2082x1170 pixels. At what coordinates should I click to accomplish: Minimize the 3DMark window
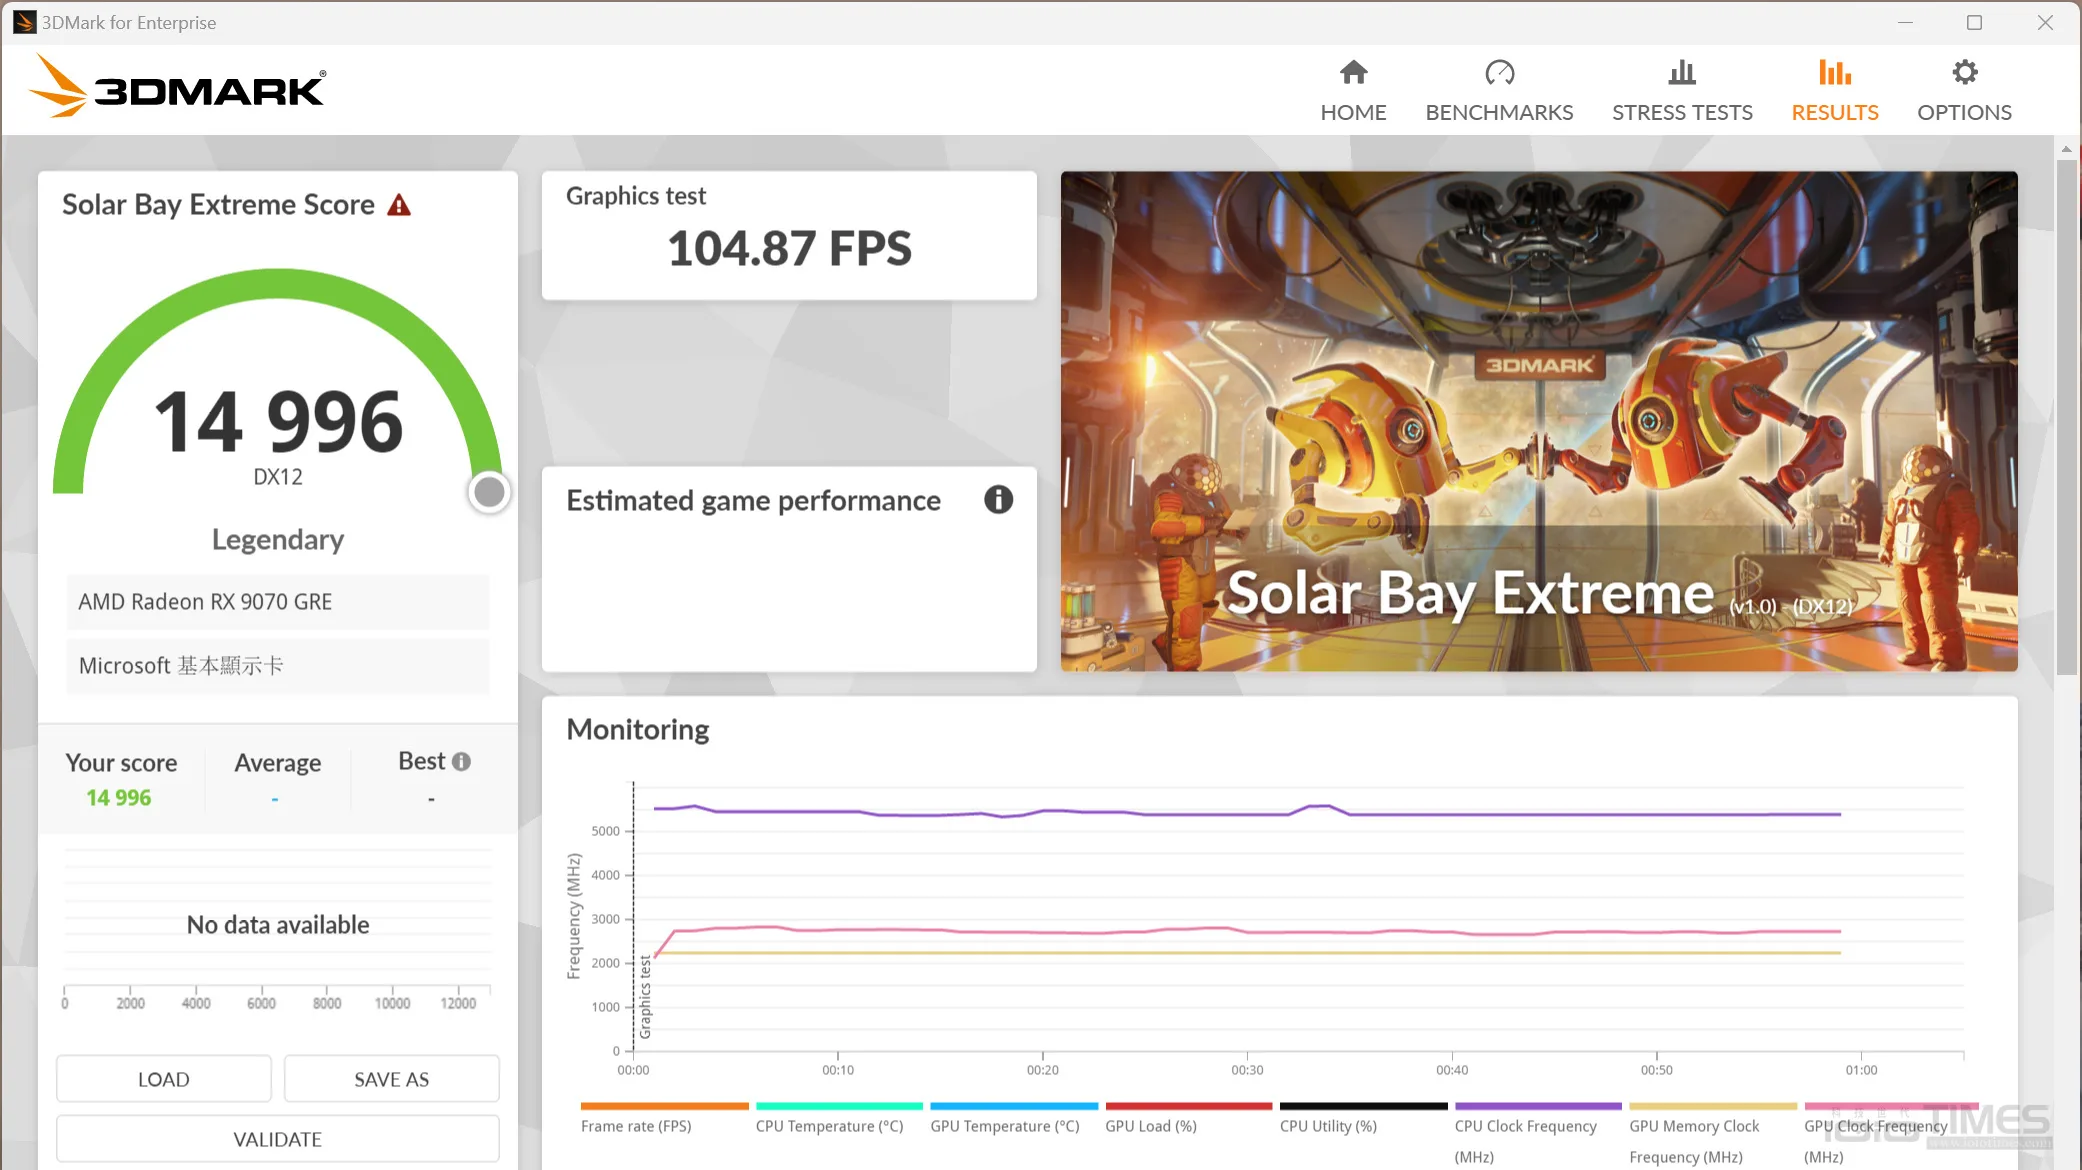tap(1905, 22)
